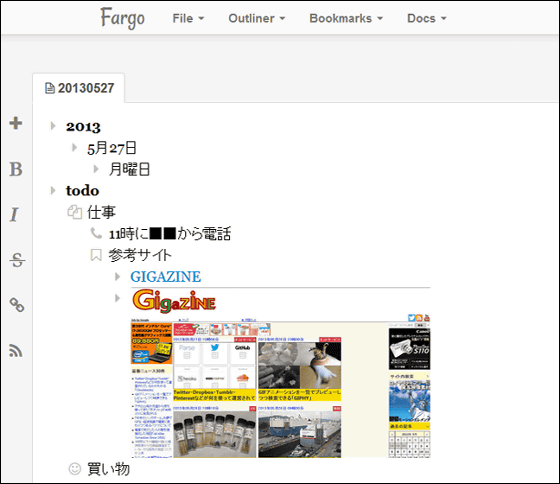
Task: Select the 20130527 tab
Action: tap(79, 88)
